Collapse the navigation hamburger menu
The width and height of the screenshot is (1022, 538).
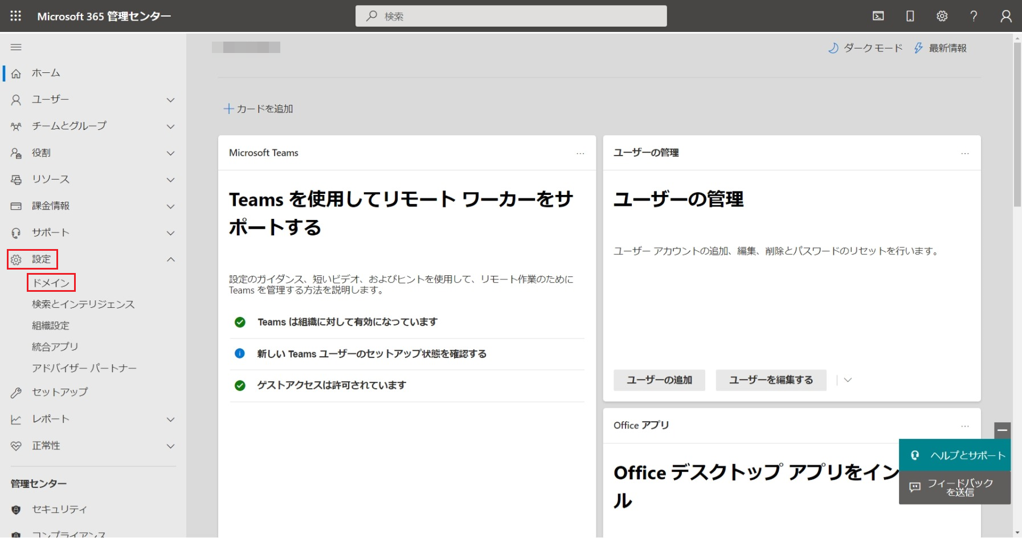point(16,47)
